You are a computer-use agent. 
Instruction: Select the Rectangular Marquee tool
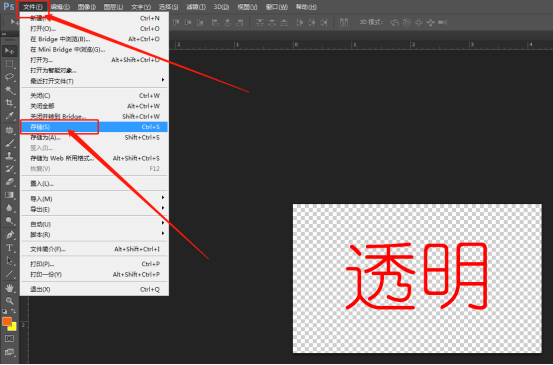10,64
